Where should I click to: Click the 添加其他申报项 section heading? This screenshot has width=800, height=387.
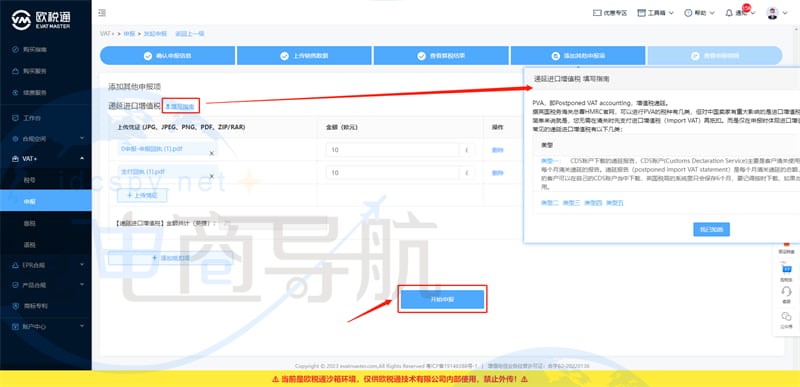click(x=135, y=87)
